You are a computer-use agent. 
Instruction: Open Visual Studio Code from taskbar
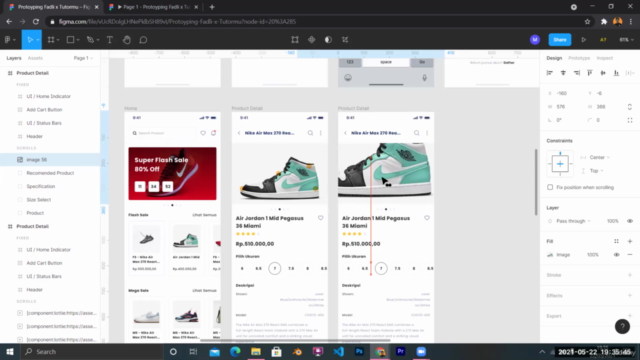[338, 351]
